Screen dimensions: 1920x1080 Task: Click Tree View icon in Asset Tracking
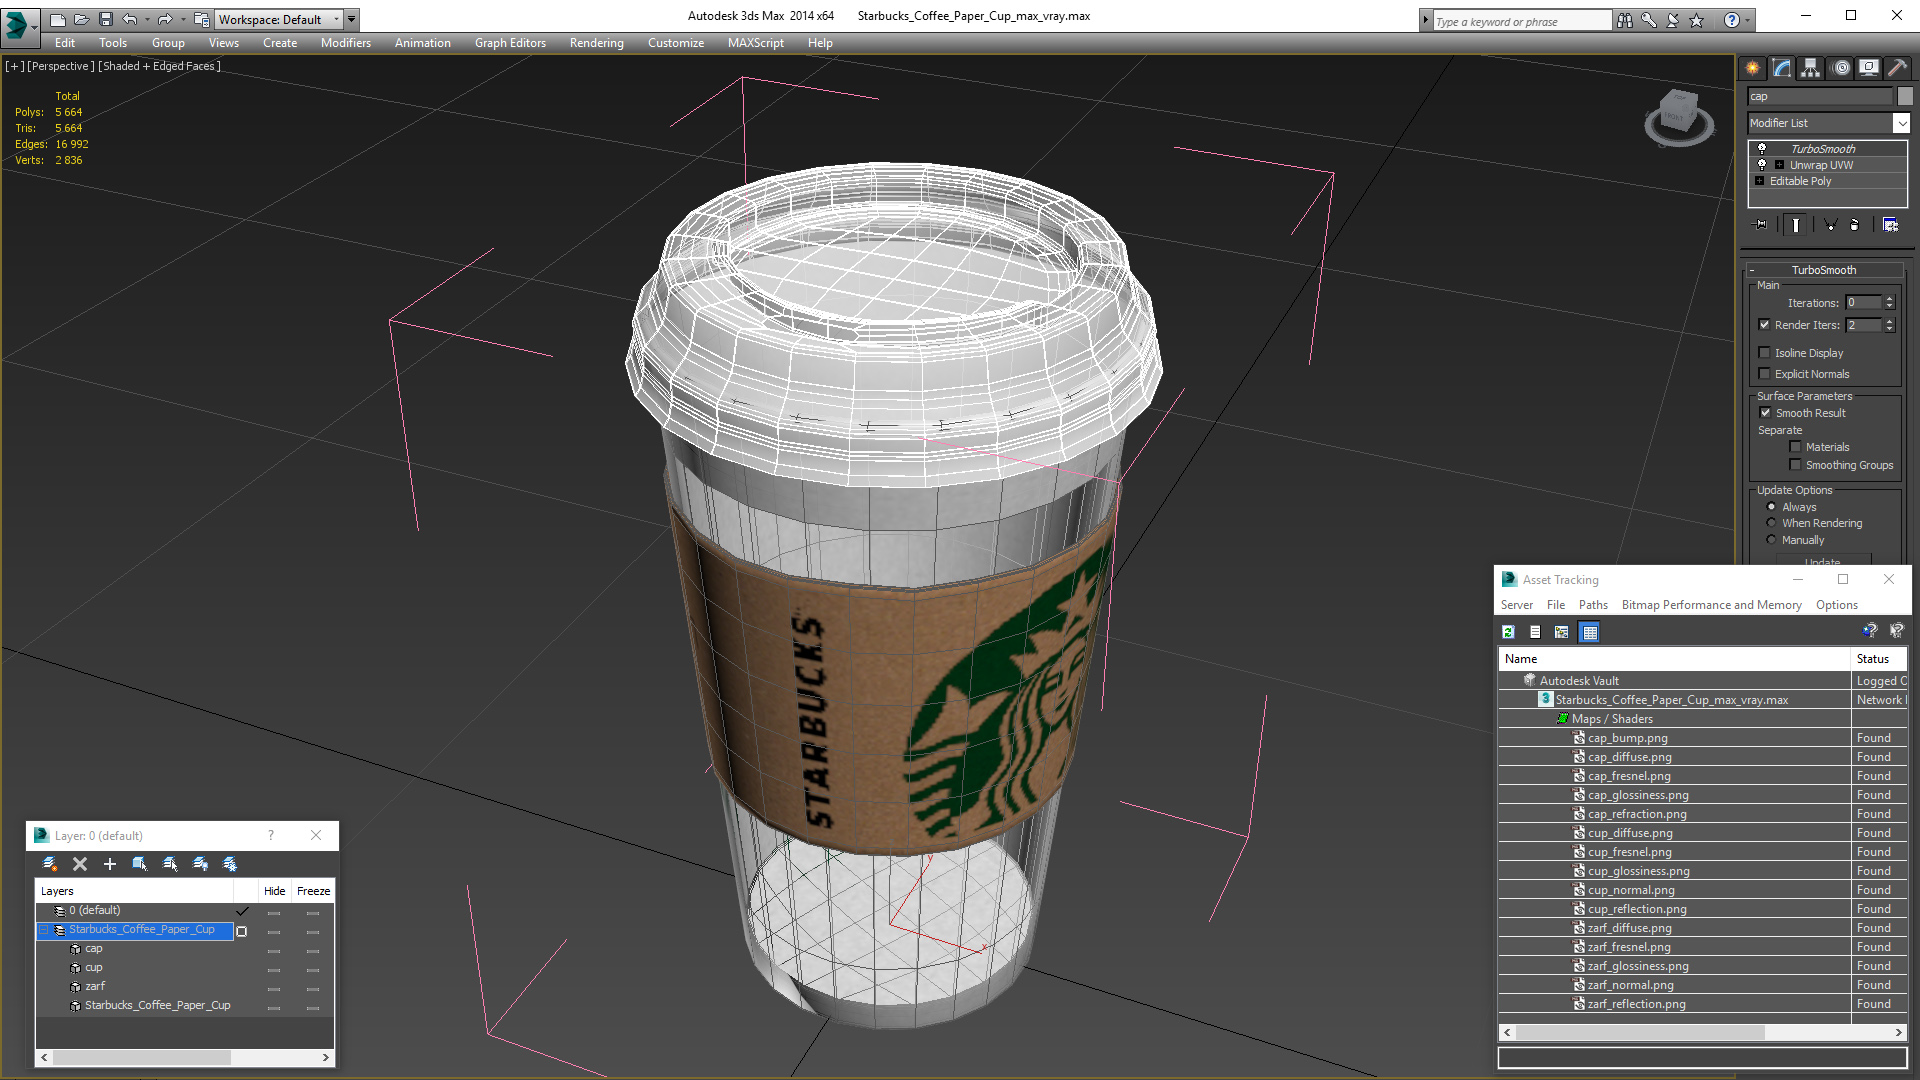pyautogui.click(x=1561, y=632)
